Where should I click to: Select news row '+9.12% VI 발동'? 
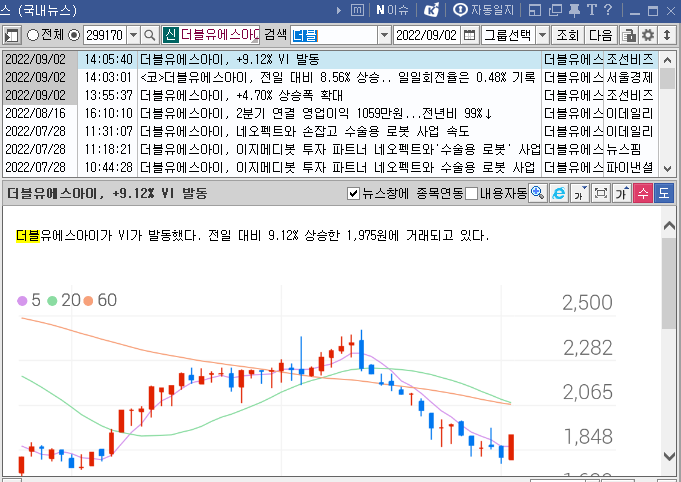tap(330, 59)
